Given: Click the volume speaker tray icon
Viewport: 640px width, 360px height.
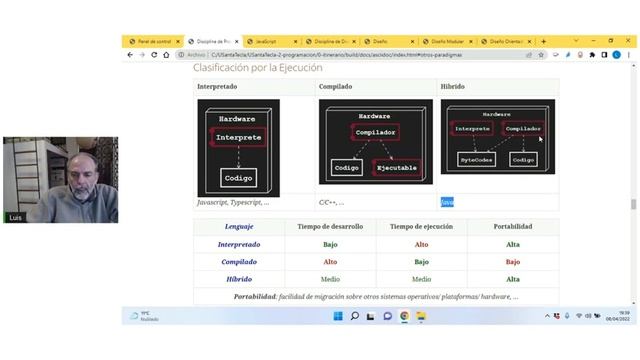Looking at the screenshot, I should point(588,316).
